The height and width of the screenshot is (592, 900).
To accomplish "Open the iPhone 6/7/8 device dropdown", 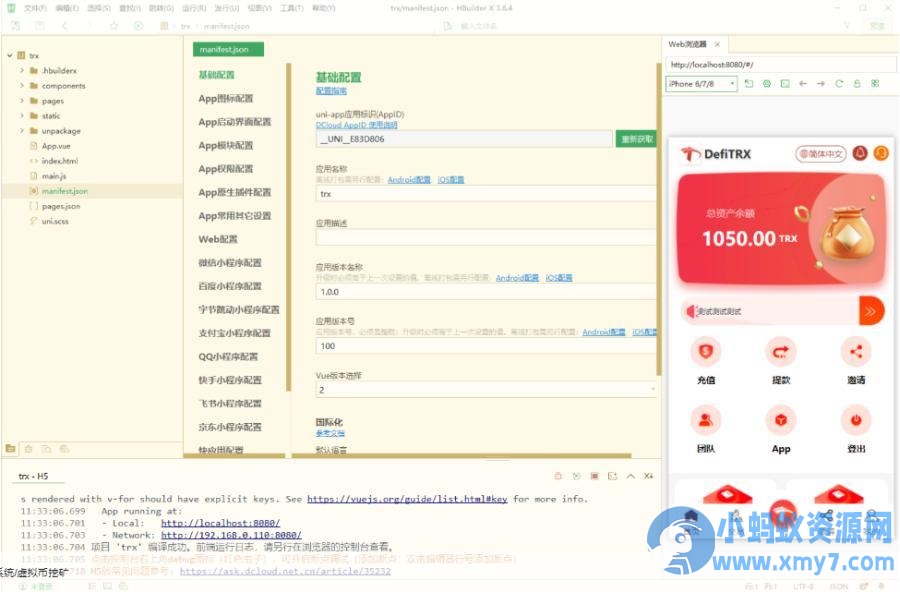I will pyautogui.click(x=701, y=84).
